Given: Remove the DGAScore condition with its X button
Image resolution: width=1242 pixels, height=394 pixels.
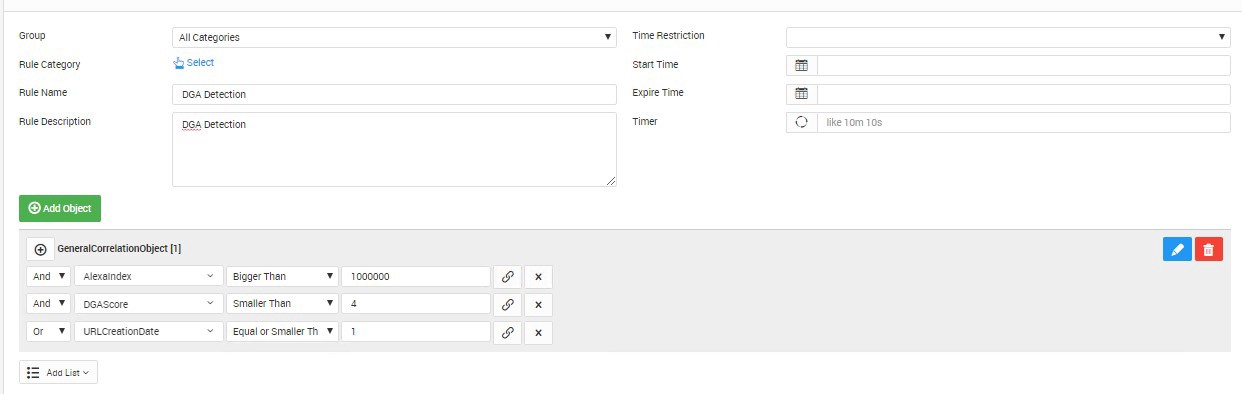Looking at the screenshot, I should point(538,304).
